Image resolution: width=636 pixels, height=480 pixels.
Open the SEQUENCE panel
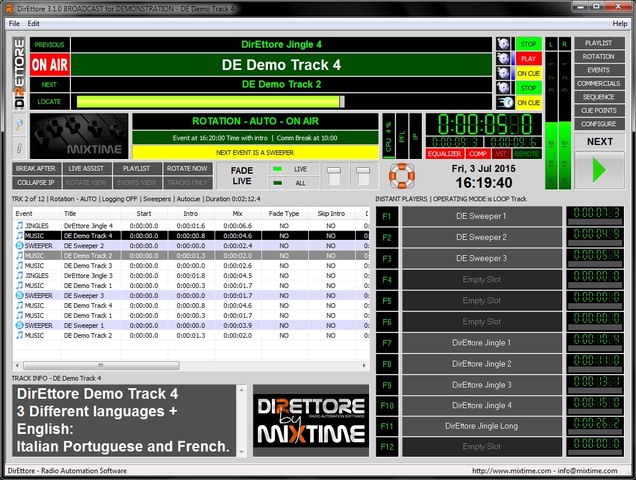[x=599, y=97]
